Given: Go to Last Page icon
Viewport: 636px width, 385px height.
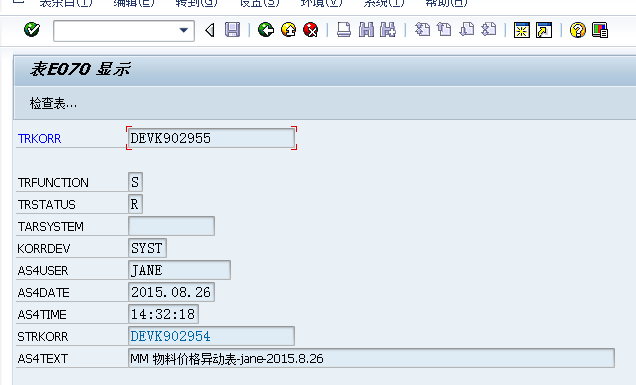Looking at the screenshot, I should [489, 30].
